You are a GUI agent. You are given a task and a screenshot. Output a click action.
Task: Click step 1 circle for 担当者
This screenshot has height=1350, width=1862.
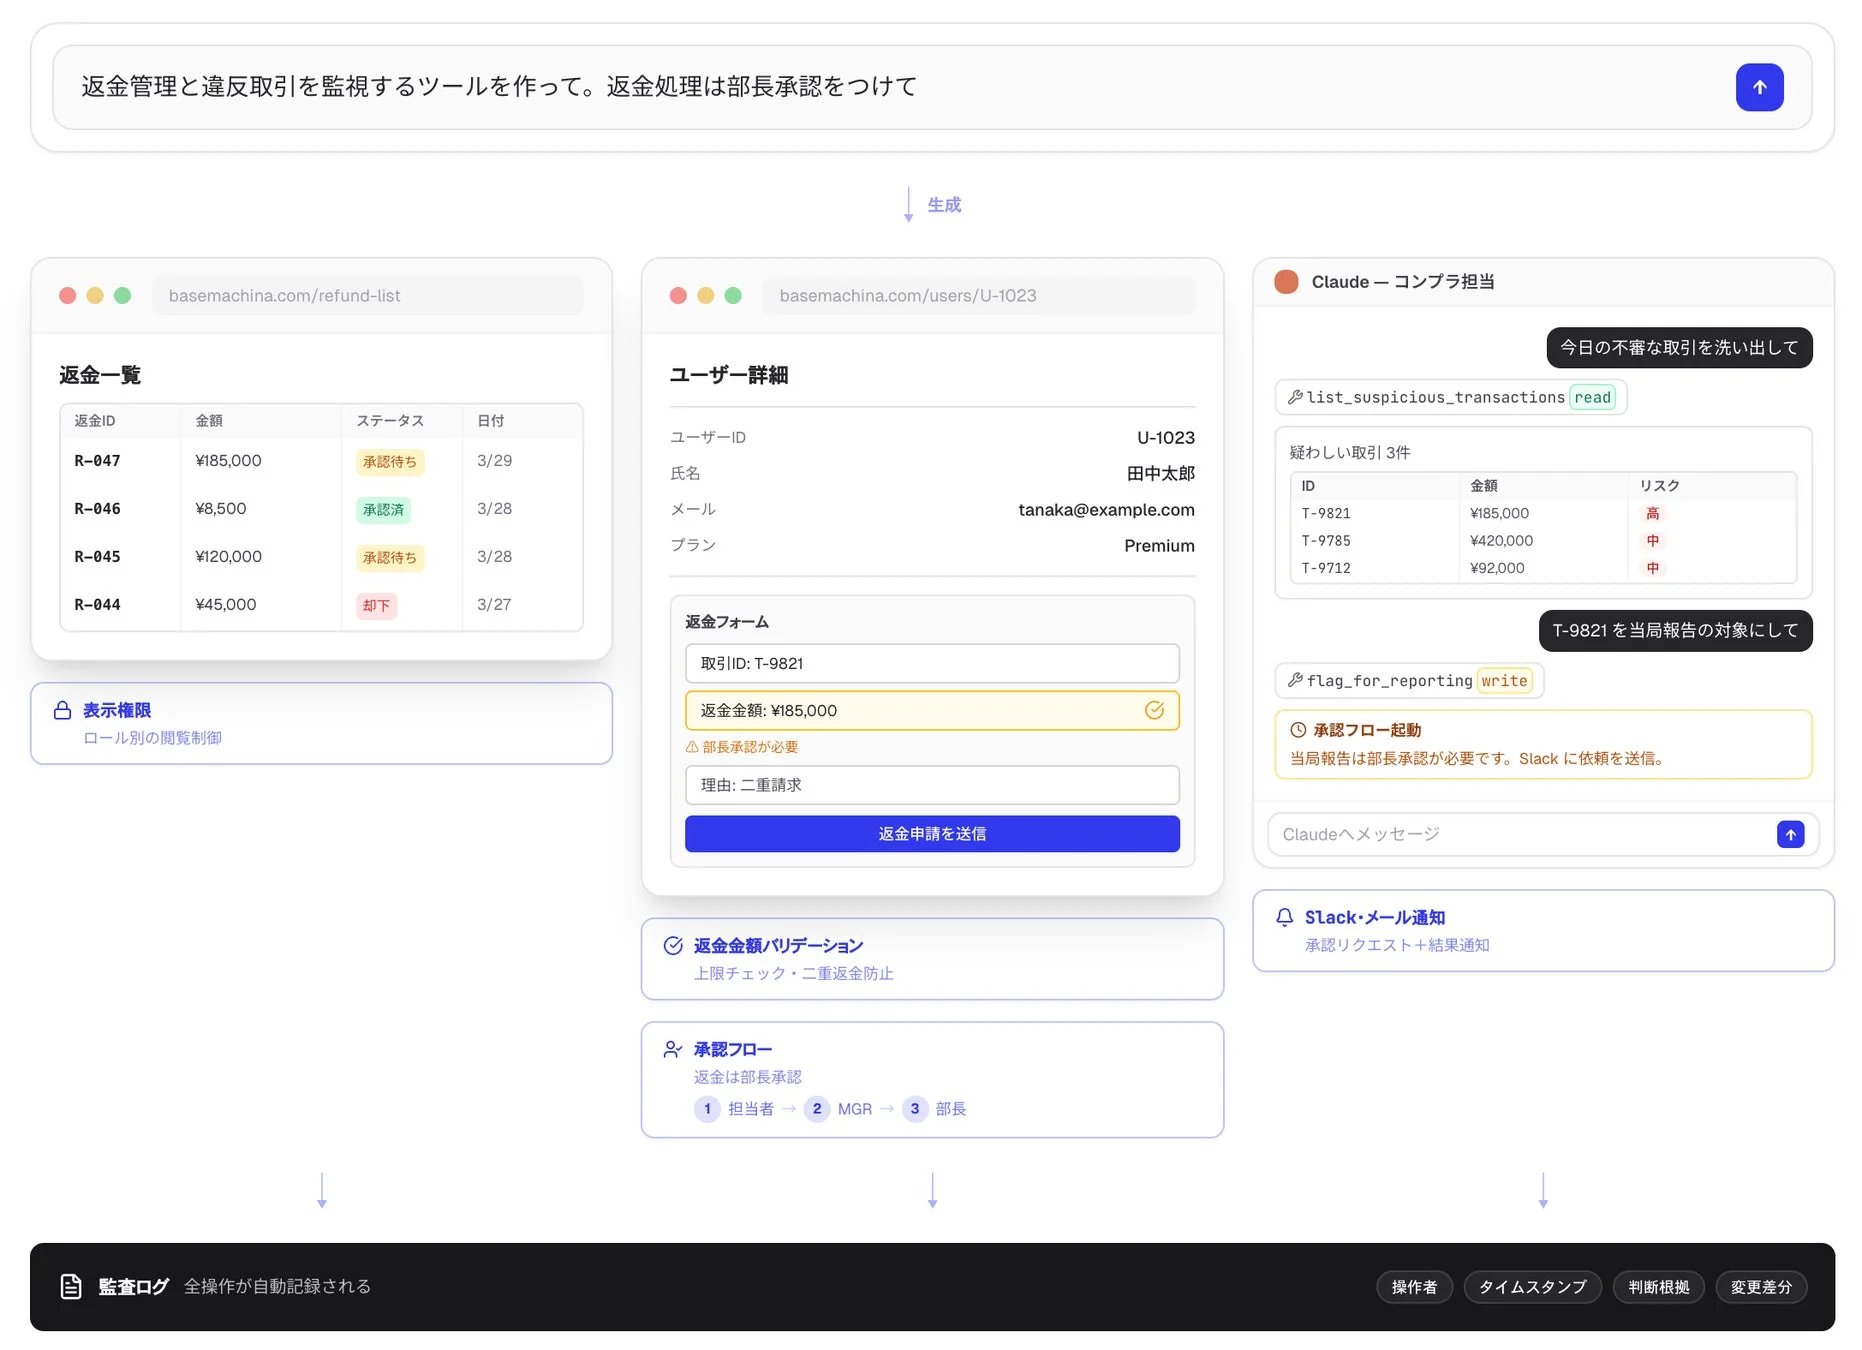tap(707, 1108)
